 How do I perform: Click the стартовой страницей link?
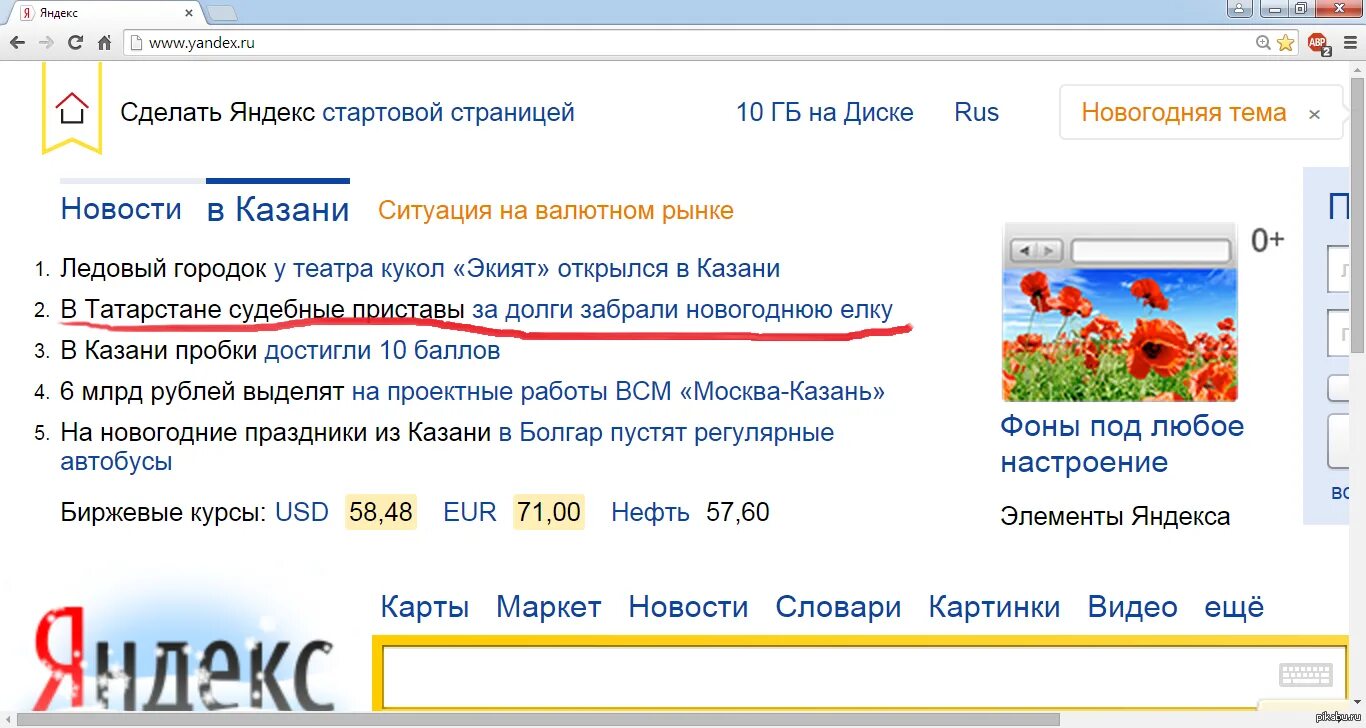coord(448,112)
